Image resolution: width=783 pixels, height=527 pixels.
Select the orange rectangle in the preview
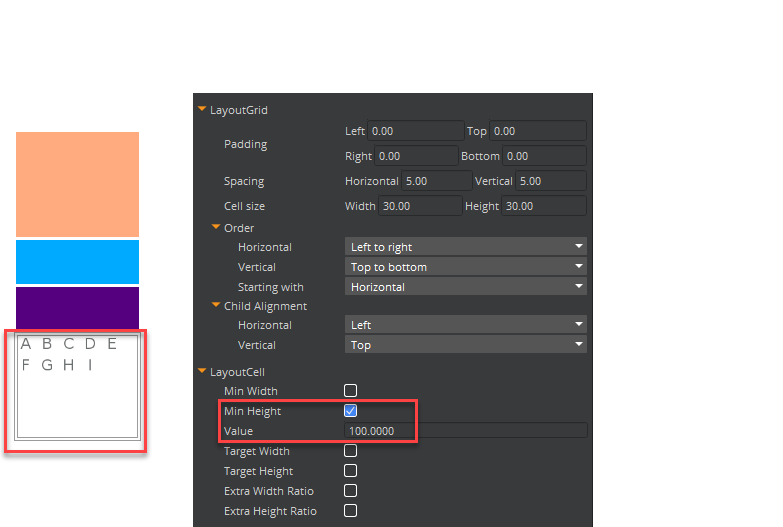77,184
